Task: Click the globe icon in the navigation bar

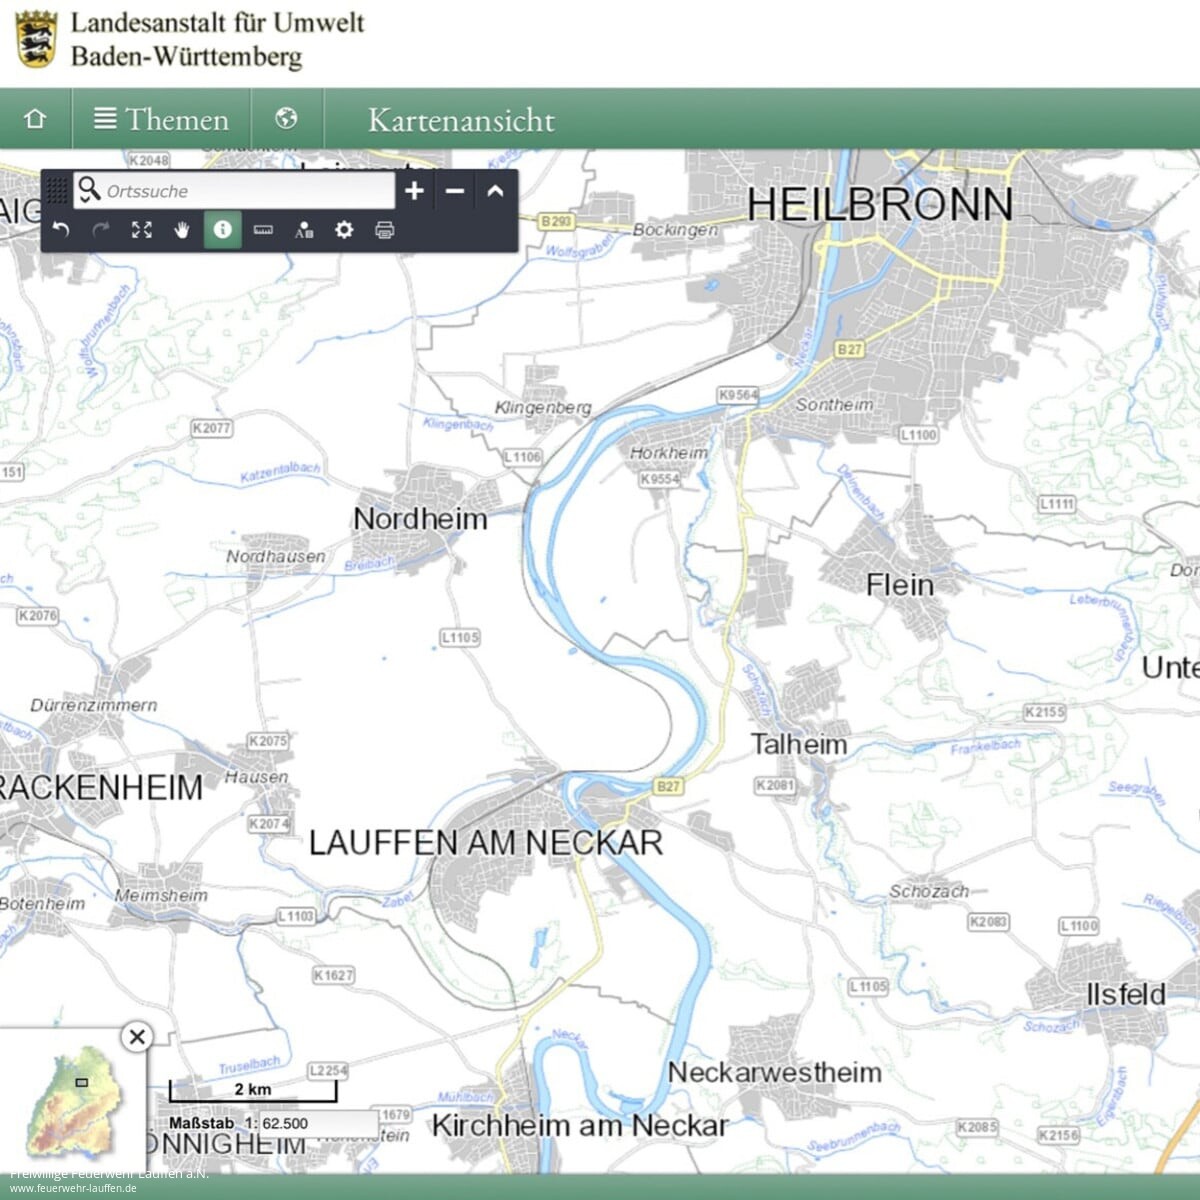Action: point(287,119)
